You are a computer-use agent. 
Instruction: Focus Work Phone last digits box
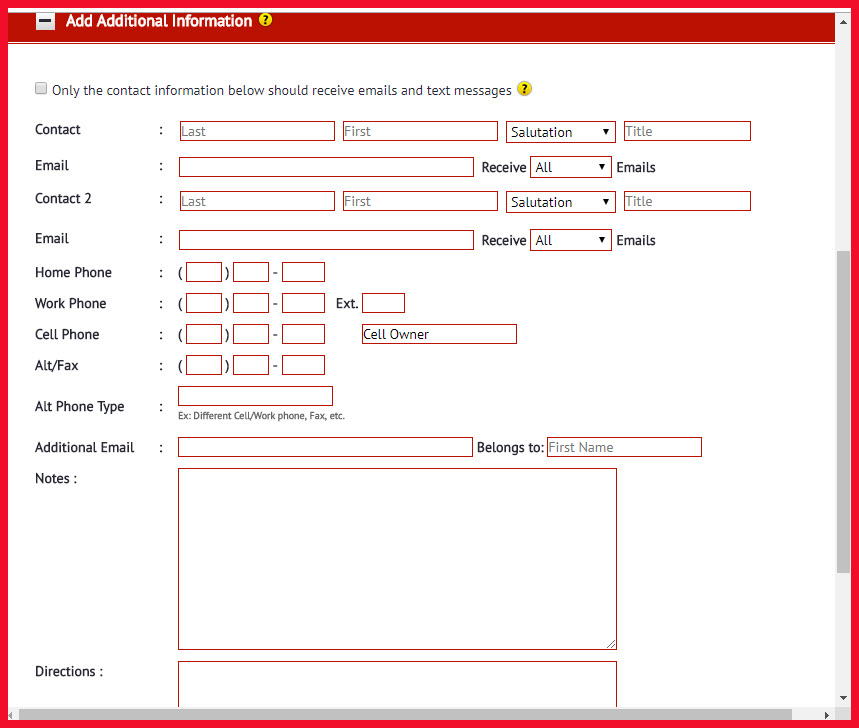click(303, 303)
